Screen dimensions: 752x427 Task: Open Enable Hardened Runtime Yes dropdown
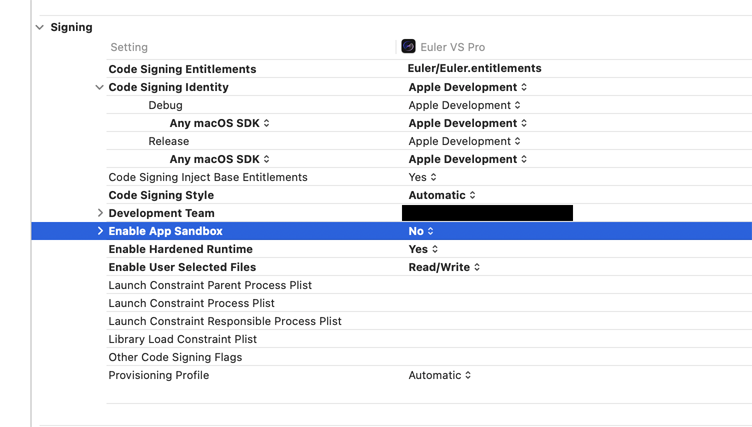(423, 249)
